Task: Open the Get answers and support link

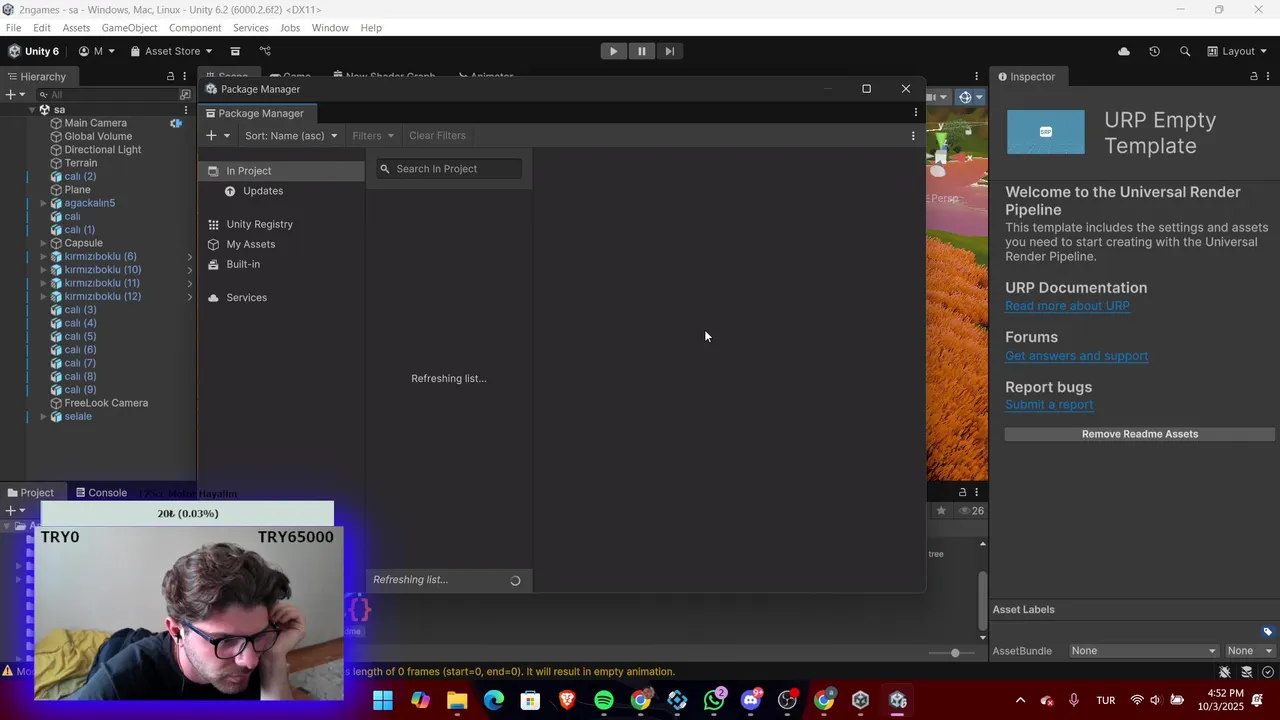Action: pos(1076,356)
